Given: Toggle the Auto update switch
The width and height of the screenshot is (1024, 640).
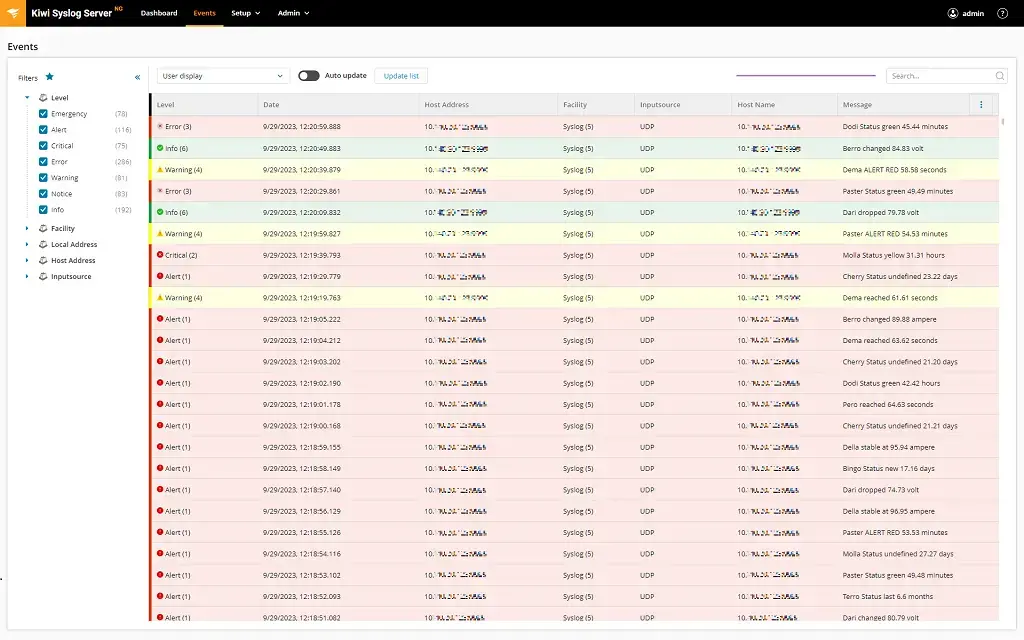Looking at the screenshot, I should click(x=308, y=76).
